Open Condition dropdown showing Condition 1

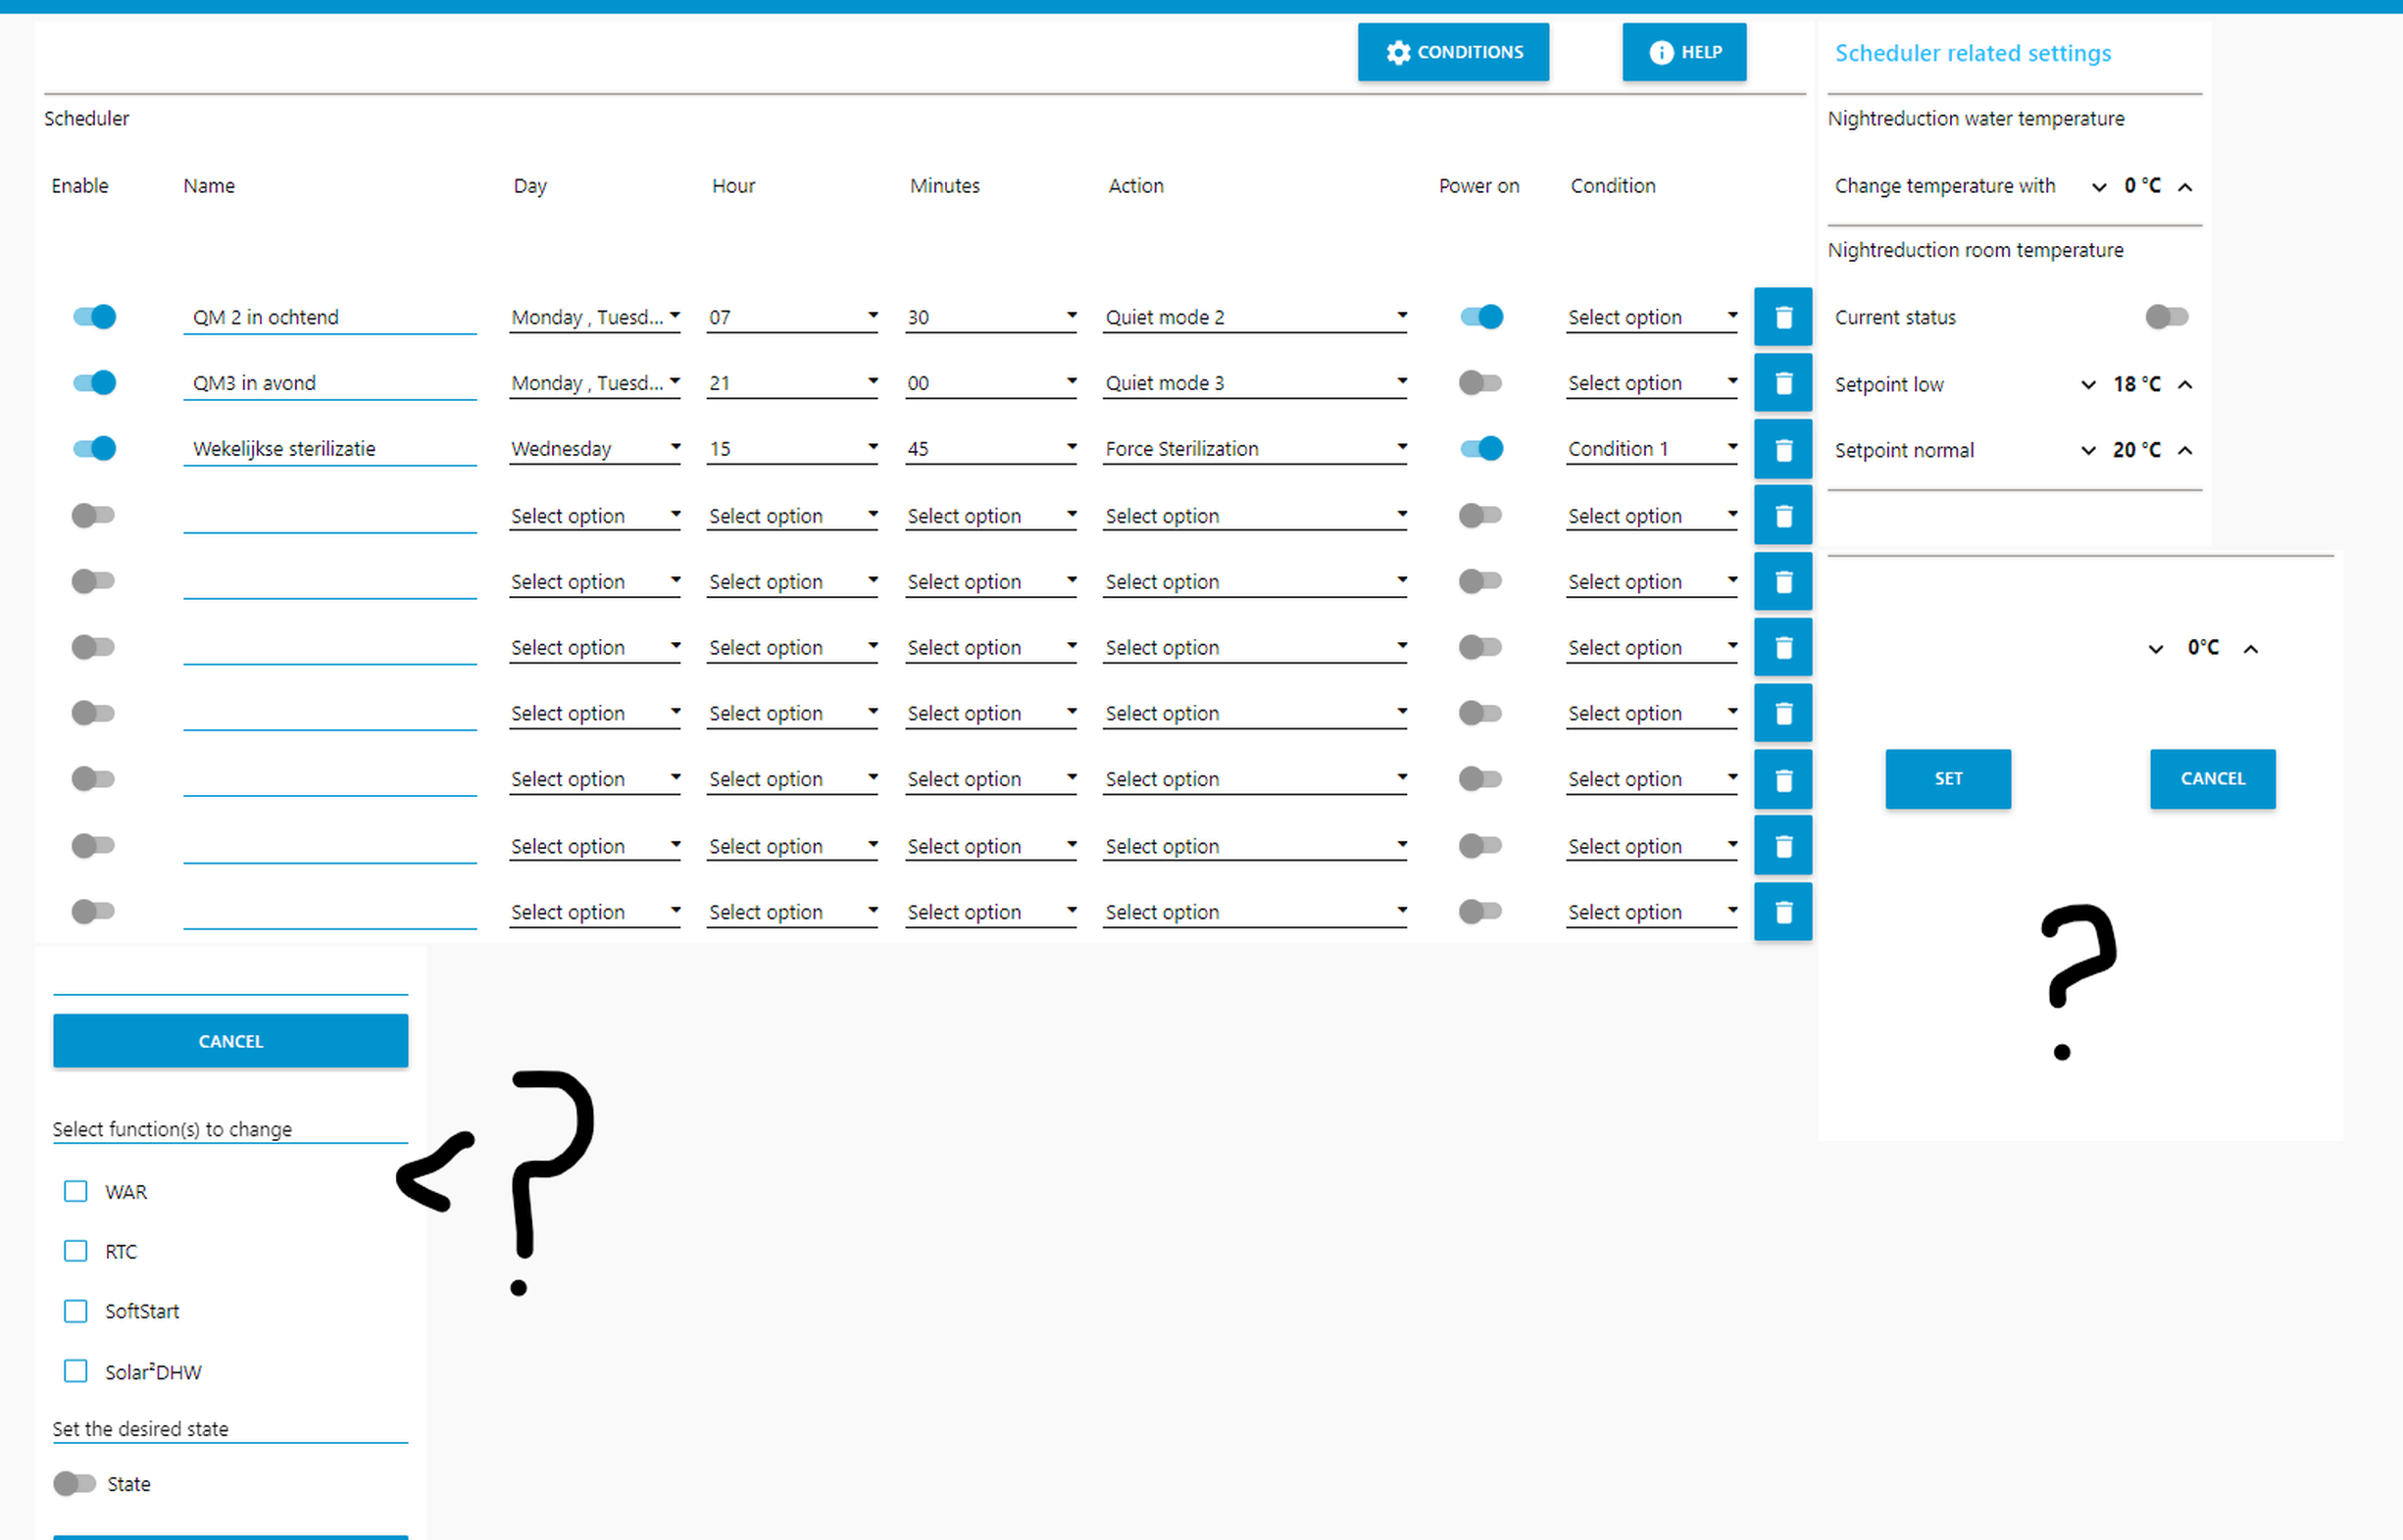(x=1652, y=450)
